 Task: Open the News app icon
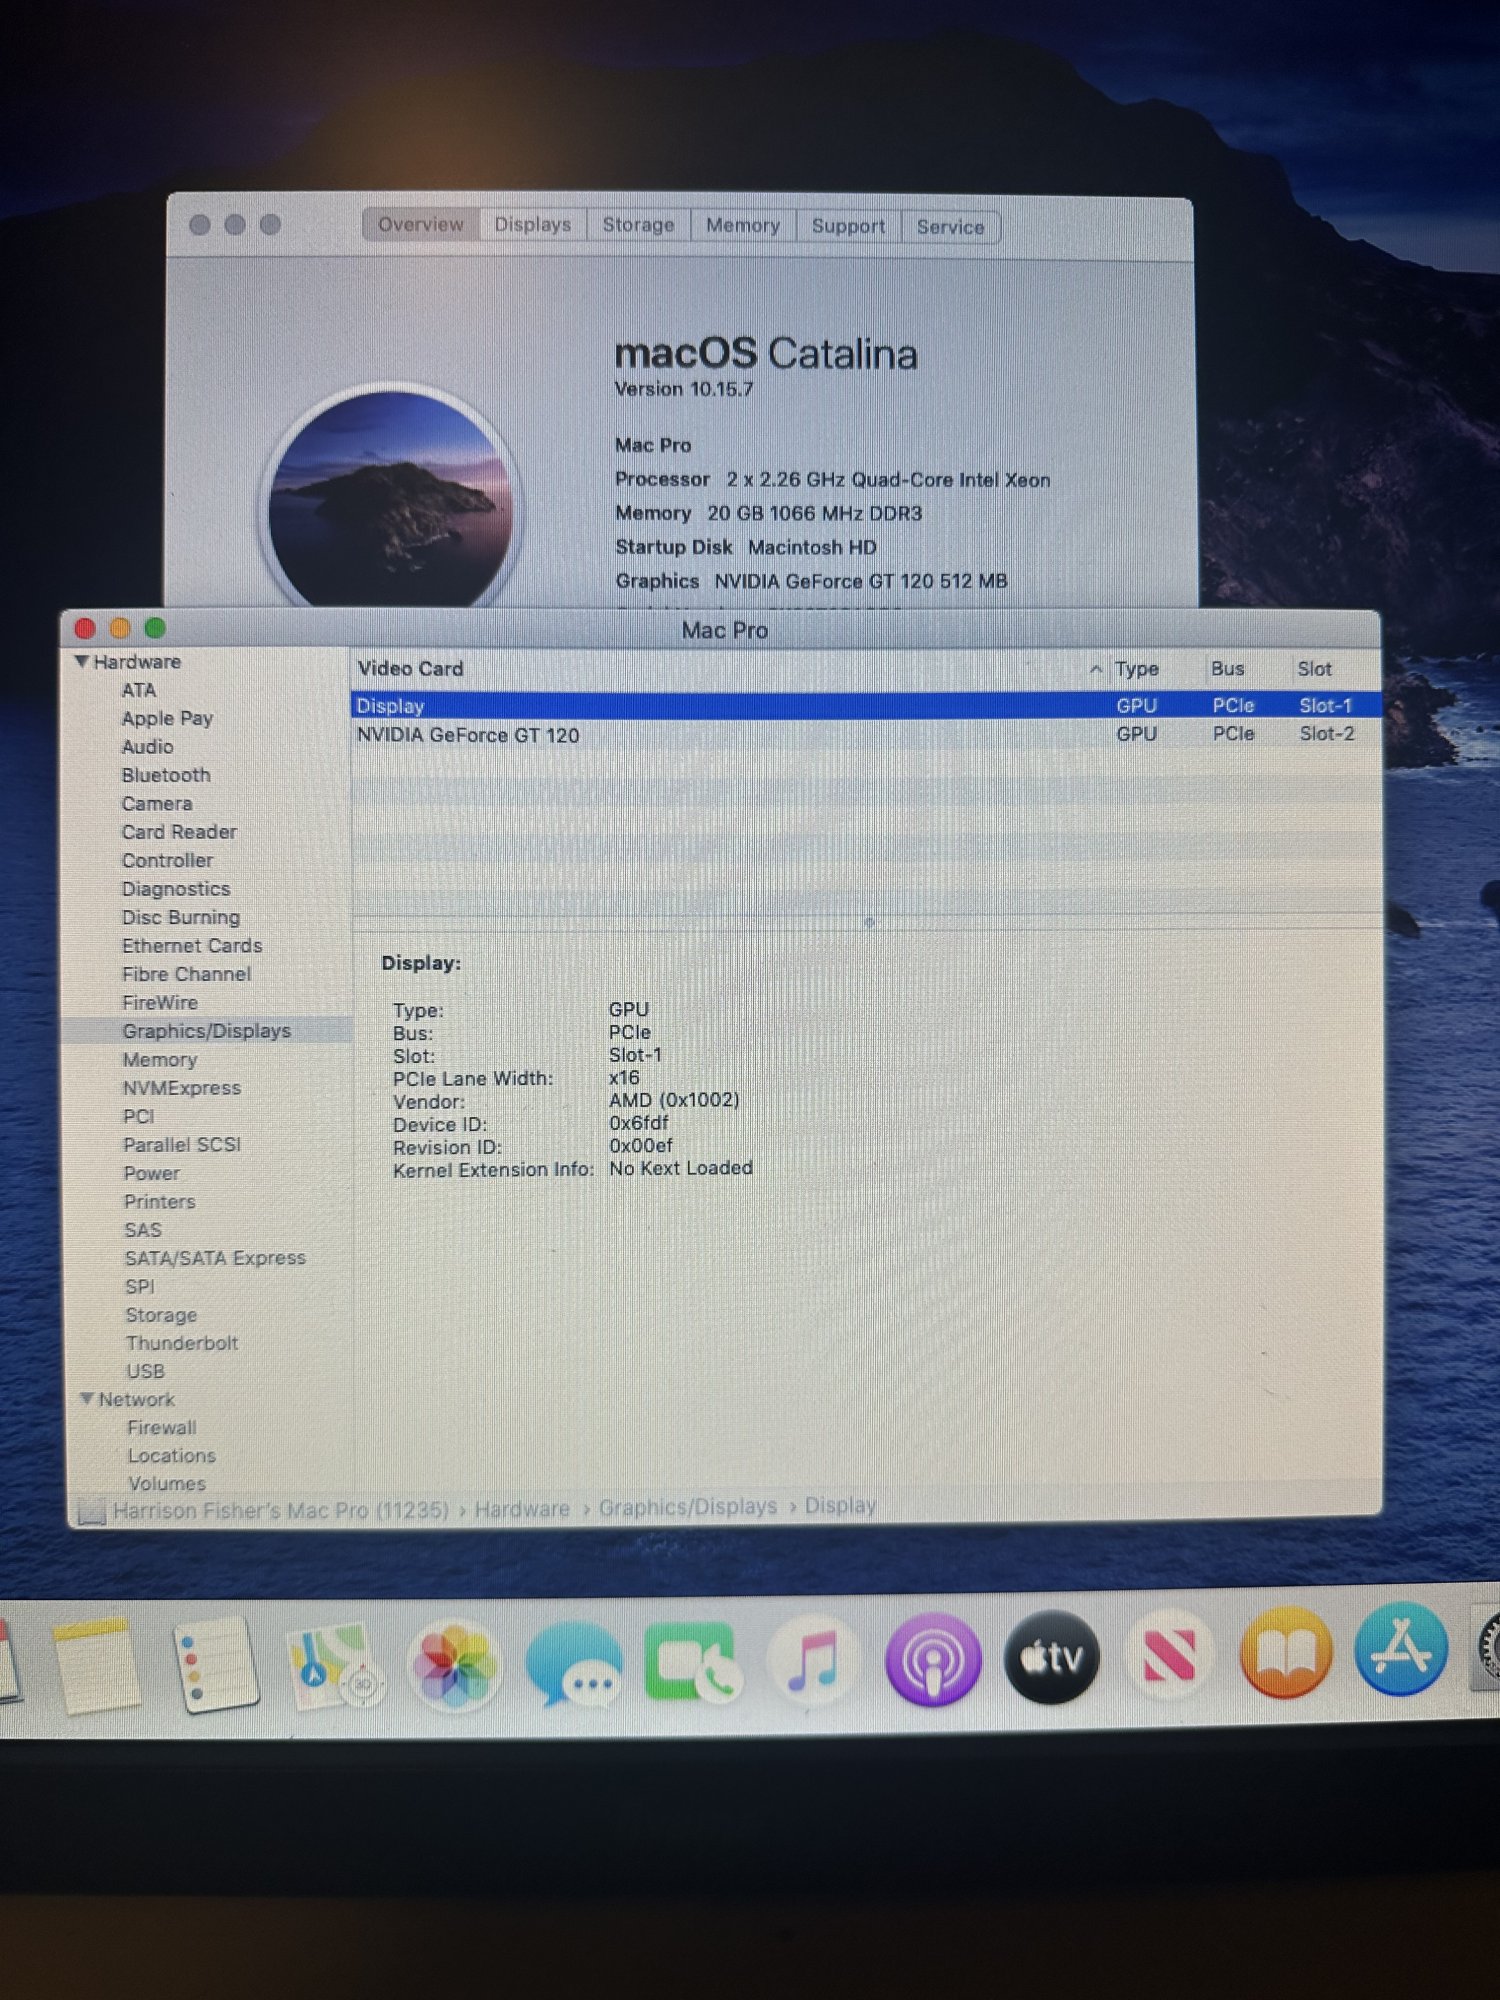point(1169,1655)
